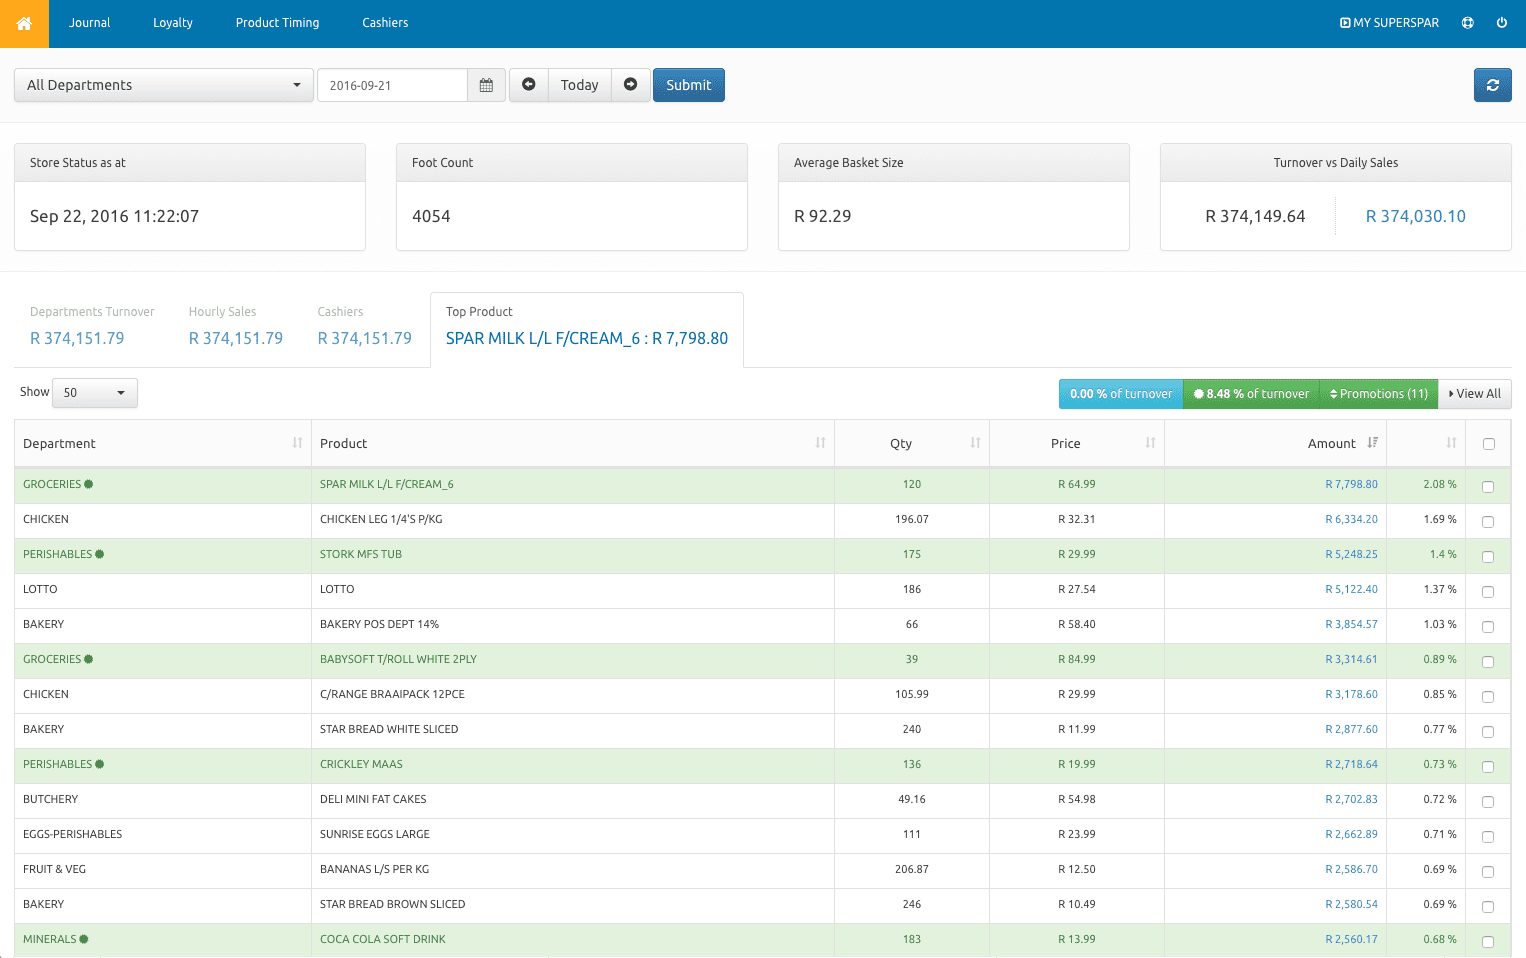Switch to Hourly Sales tab
This screenshot has width=1526, height=958.
coord(236,327)
